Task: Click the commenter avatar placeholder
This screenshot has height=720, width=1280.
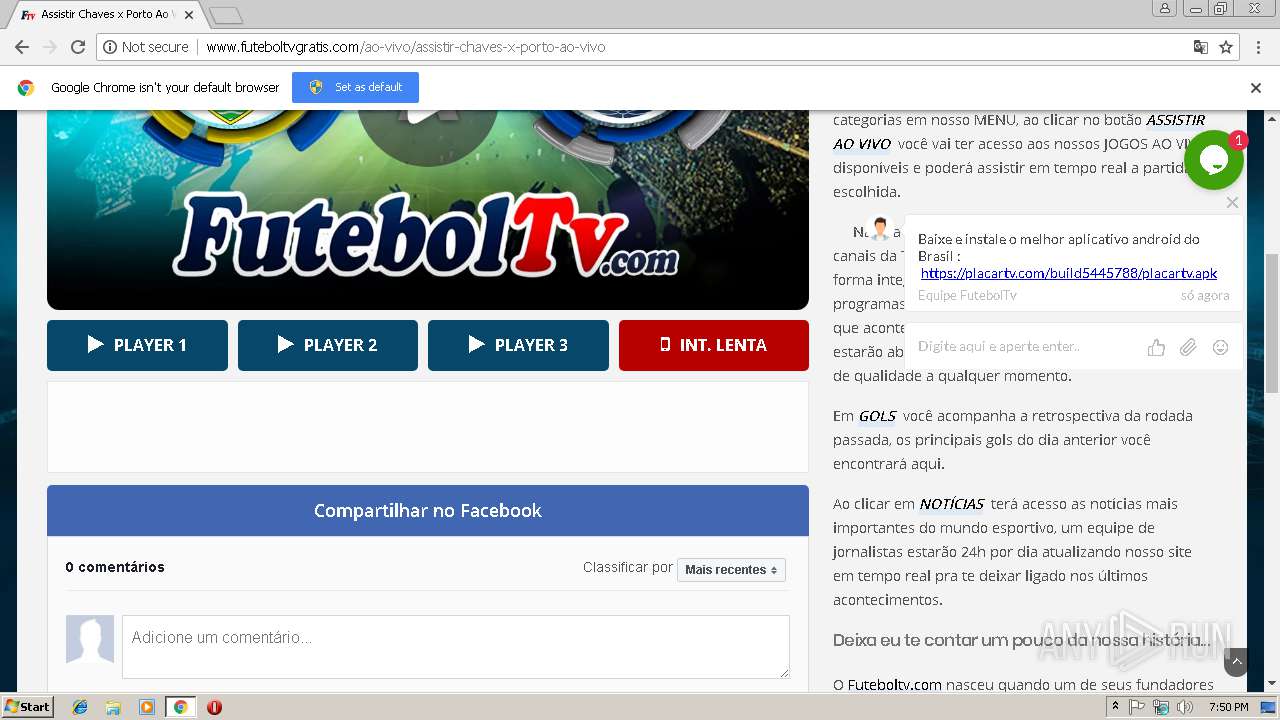Action: point(90,639)
